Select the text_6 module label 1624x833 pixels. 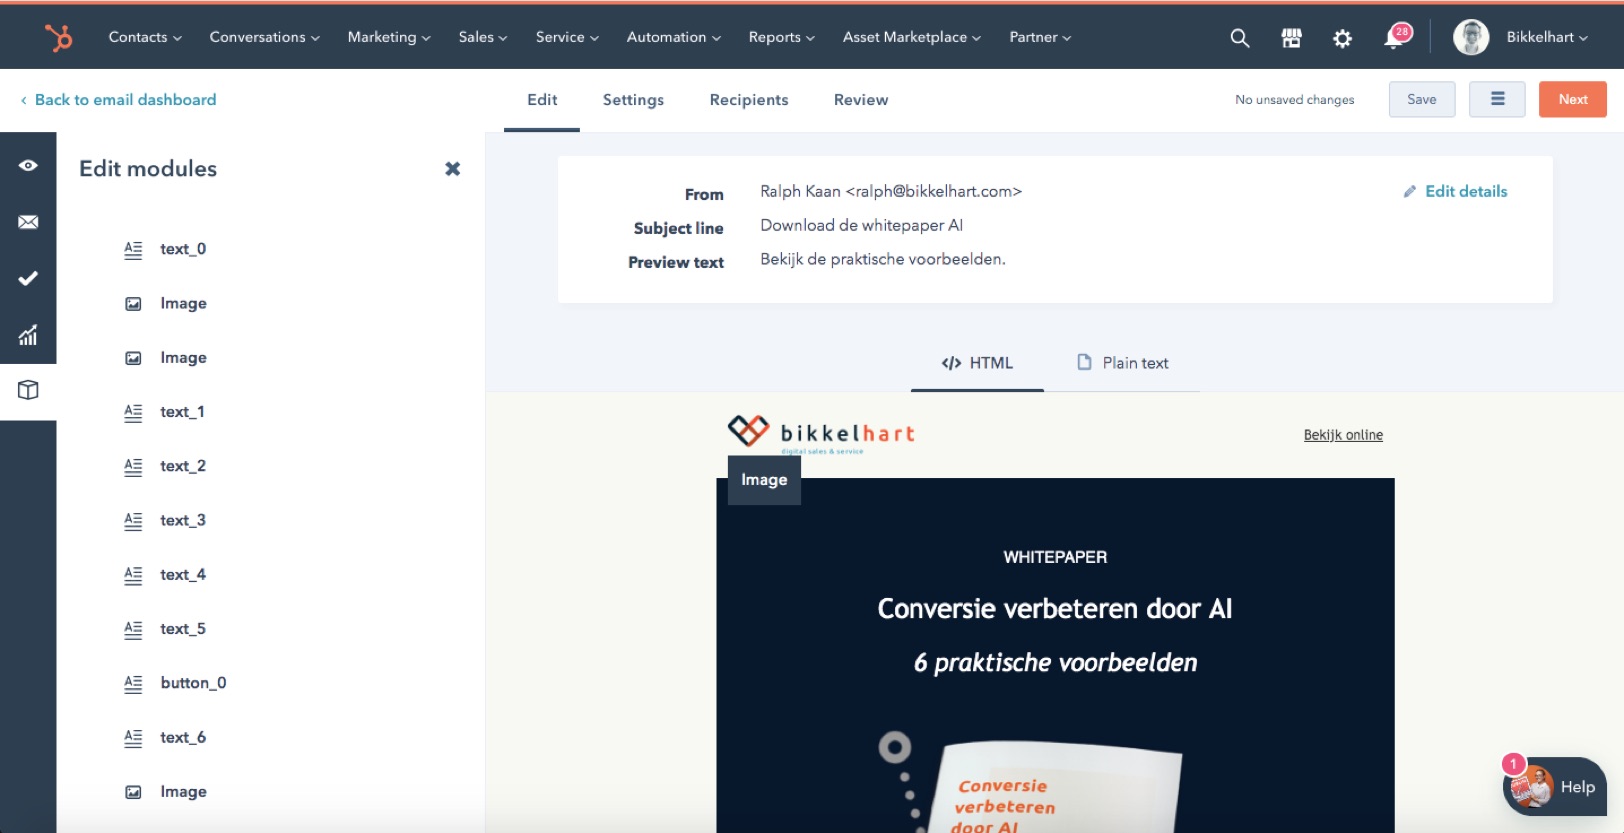pos(183,737)
